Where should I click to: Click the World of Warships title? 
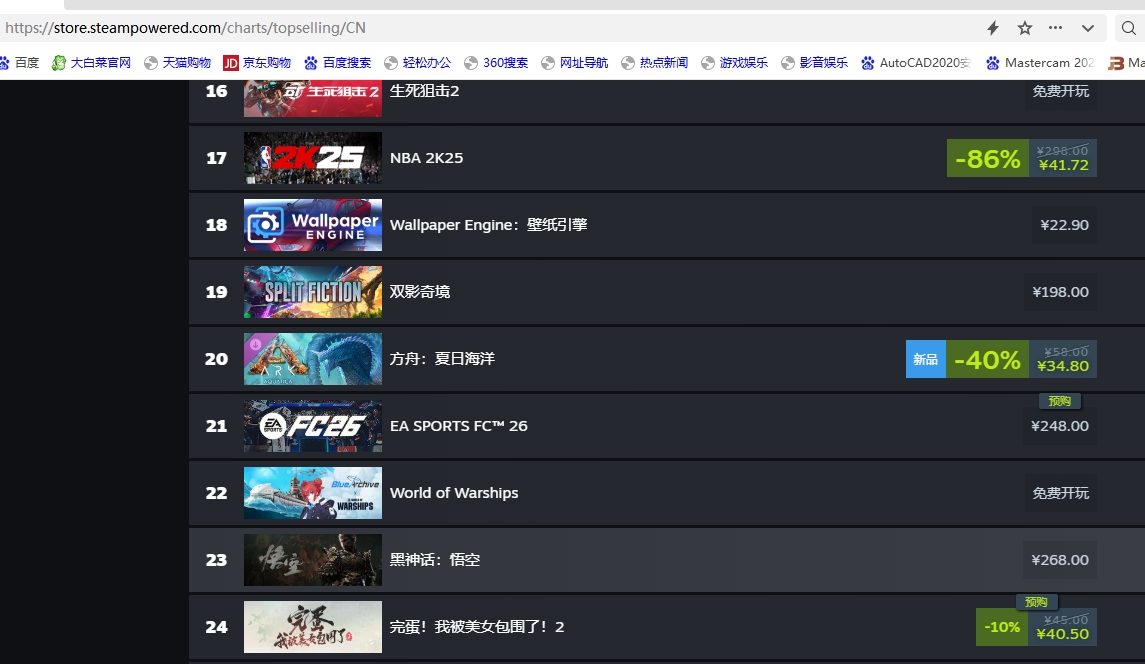click(454, 493)
